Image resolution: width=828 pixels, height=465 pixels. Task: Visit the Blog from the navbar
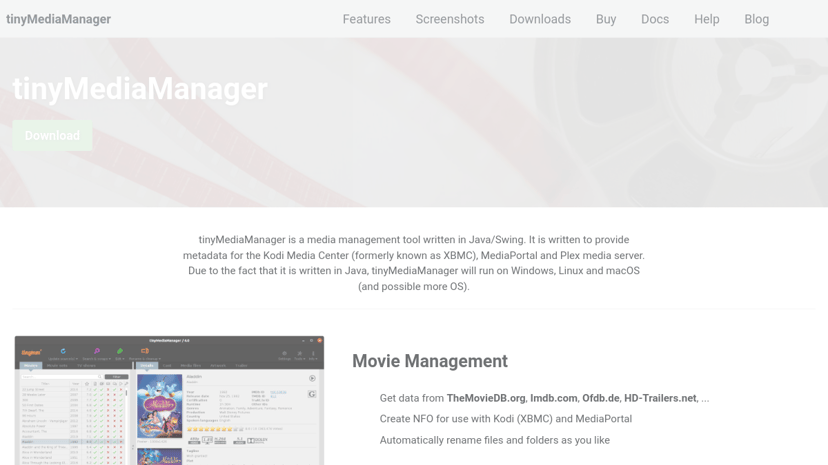757,19
